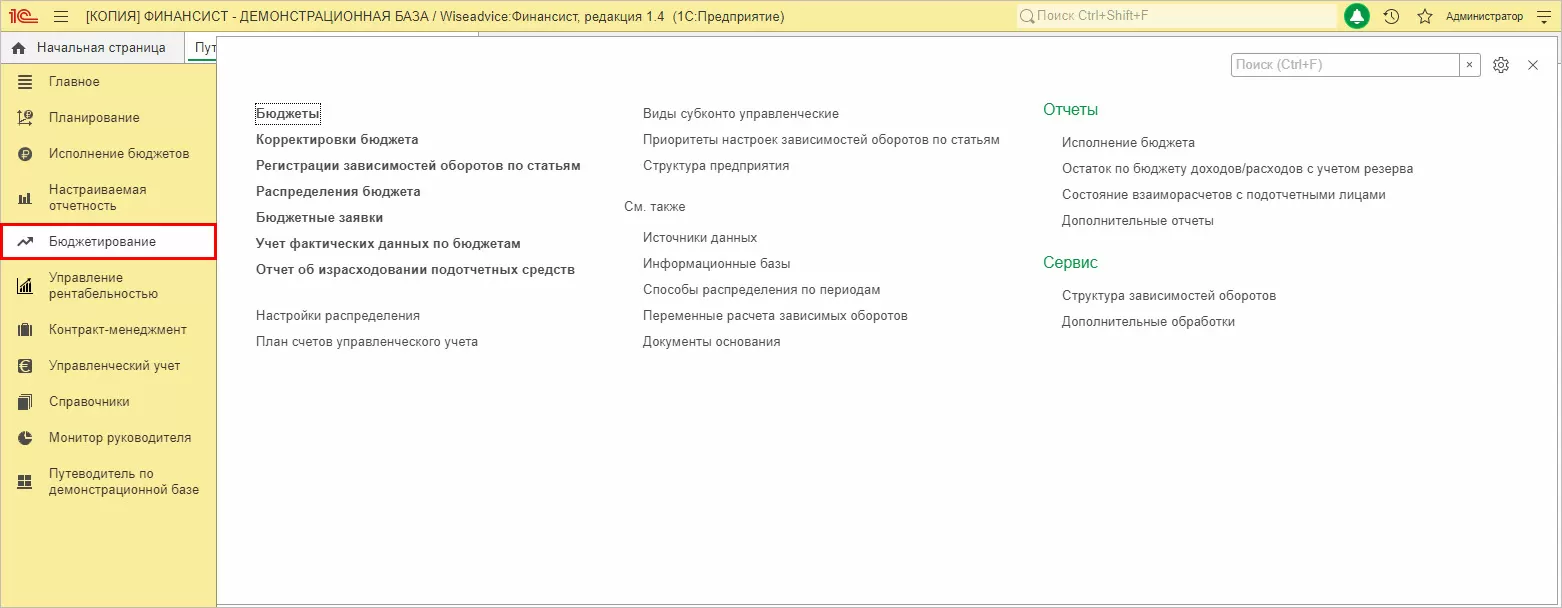Image resolution: width=1562 pixels, height=608 pixels.
Task: Open Распределения бюджета
Action: tap(338, 191)
